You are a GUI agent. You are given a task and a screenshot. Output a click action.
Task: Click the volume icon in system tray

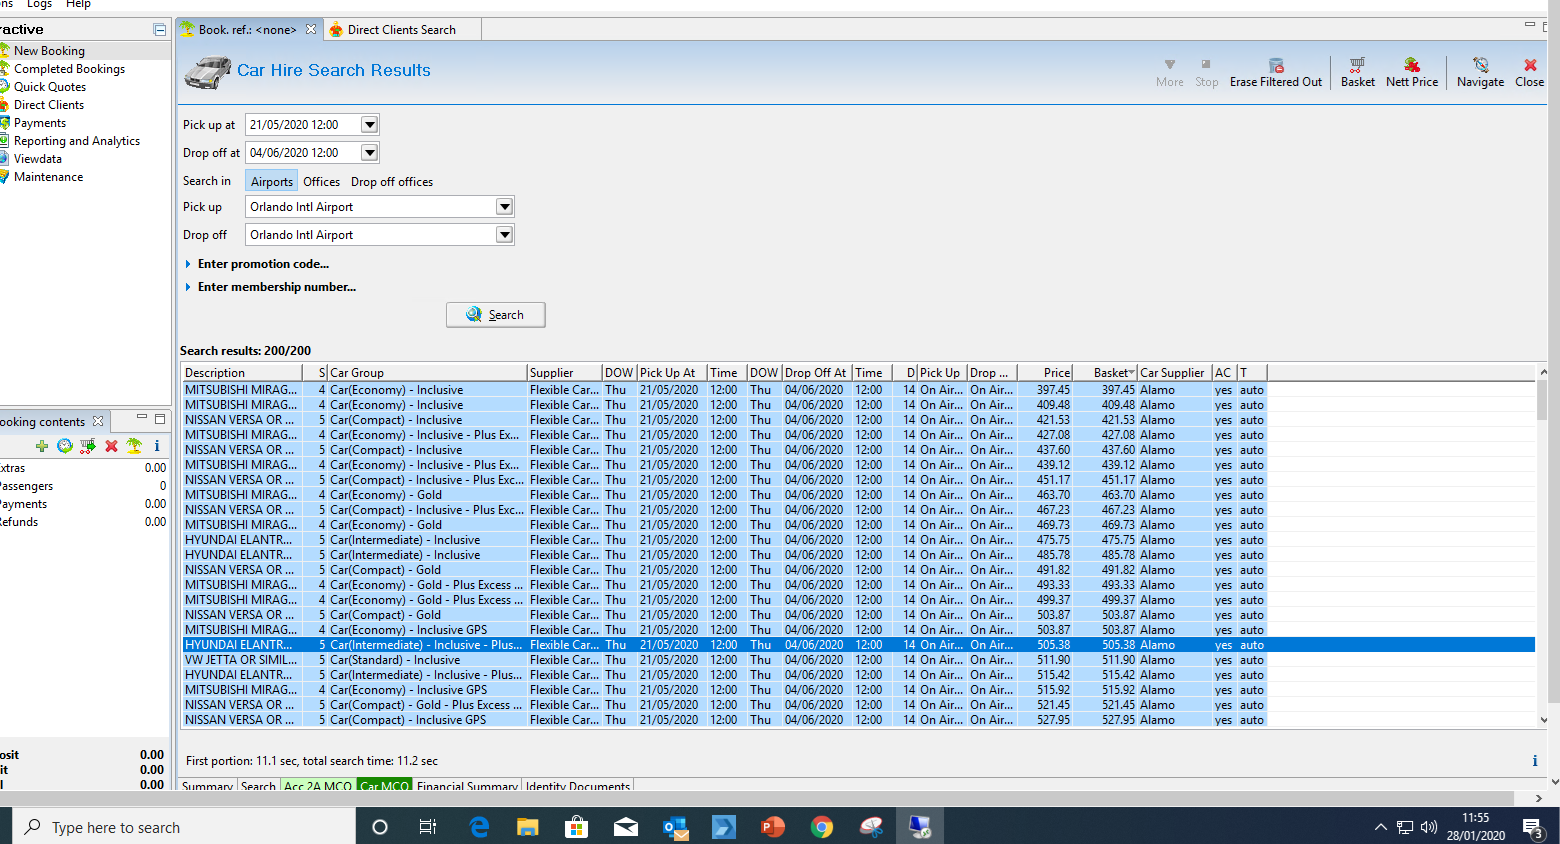[1429, 827]
